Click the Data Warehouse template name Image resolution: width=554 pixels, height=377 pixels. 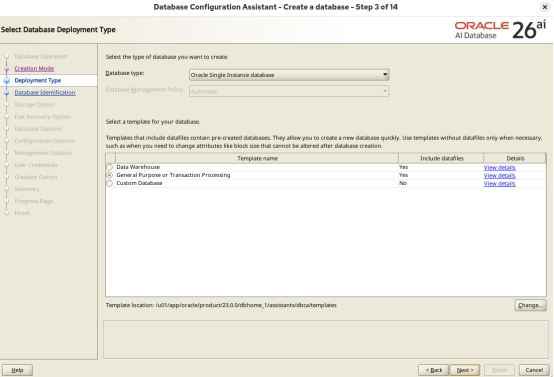(138, 167)
